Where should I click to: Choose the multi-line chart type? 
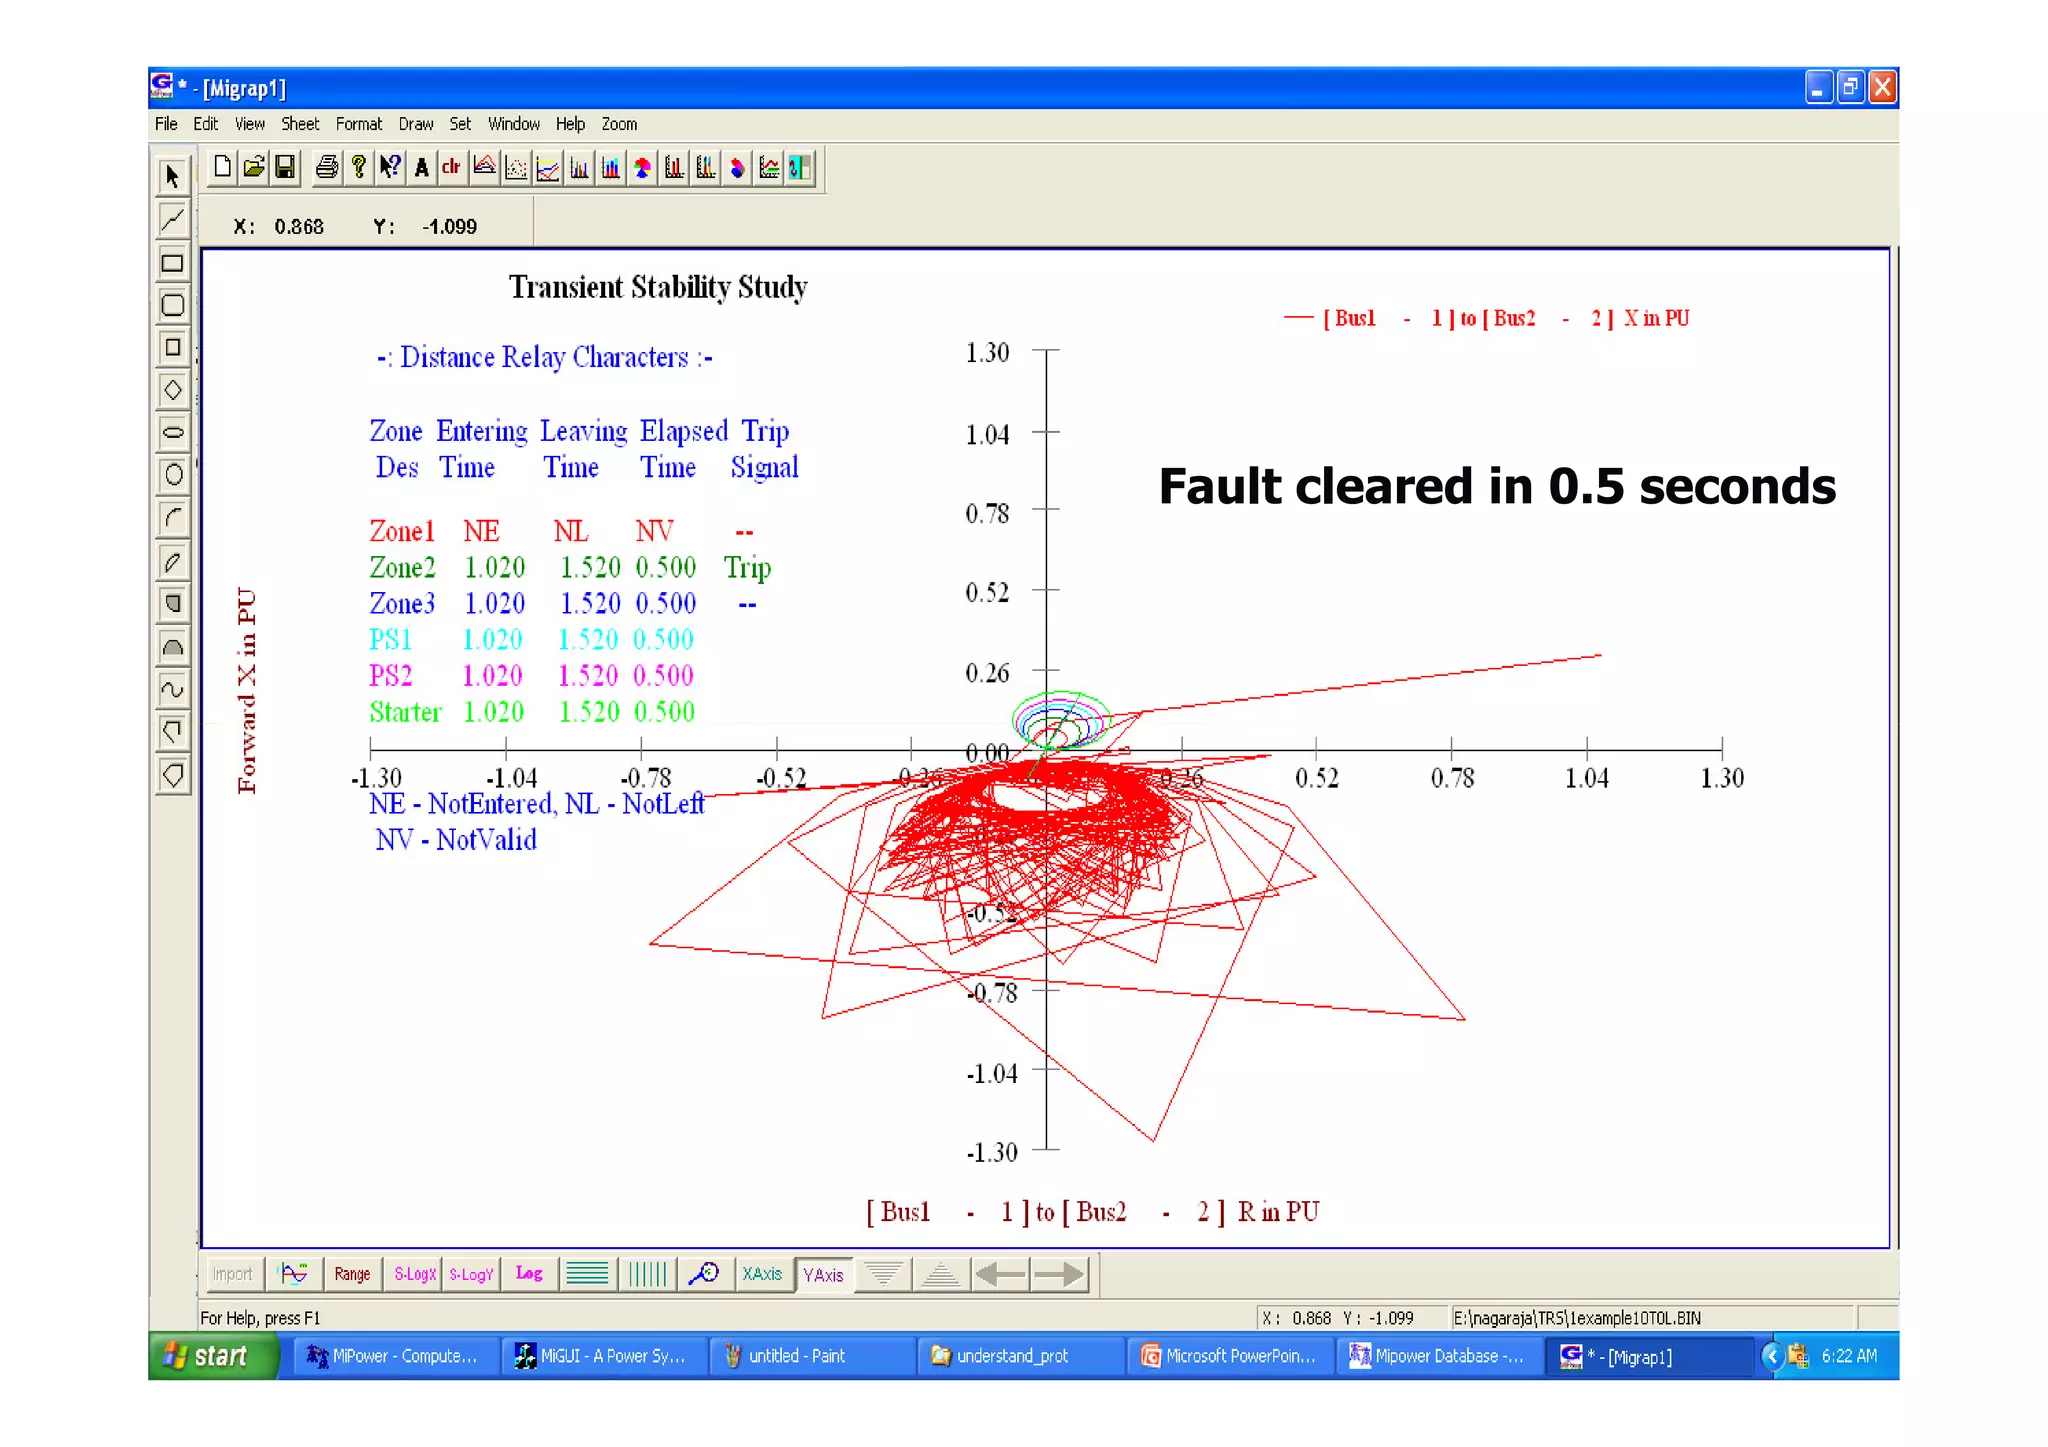pos(548,167)
